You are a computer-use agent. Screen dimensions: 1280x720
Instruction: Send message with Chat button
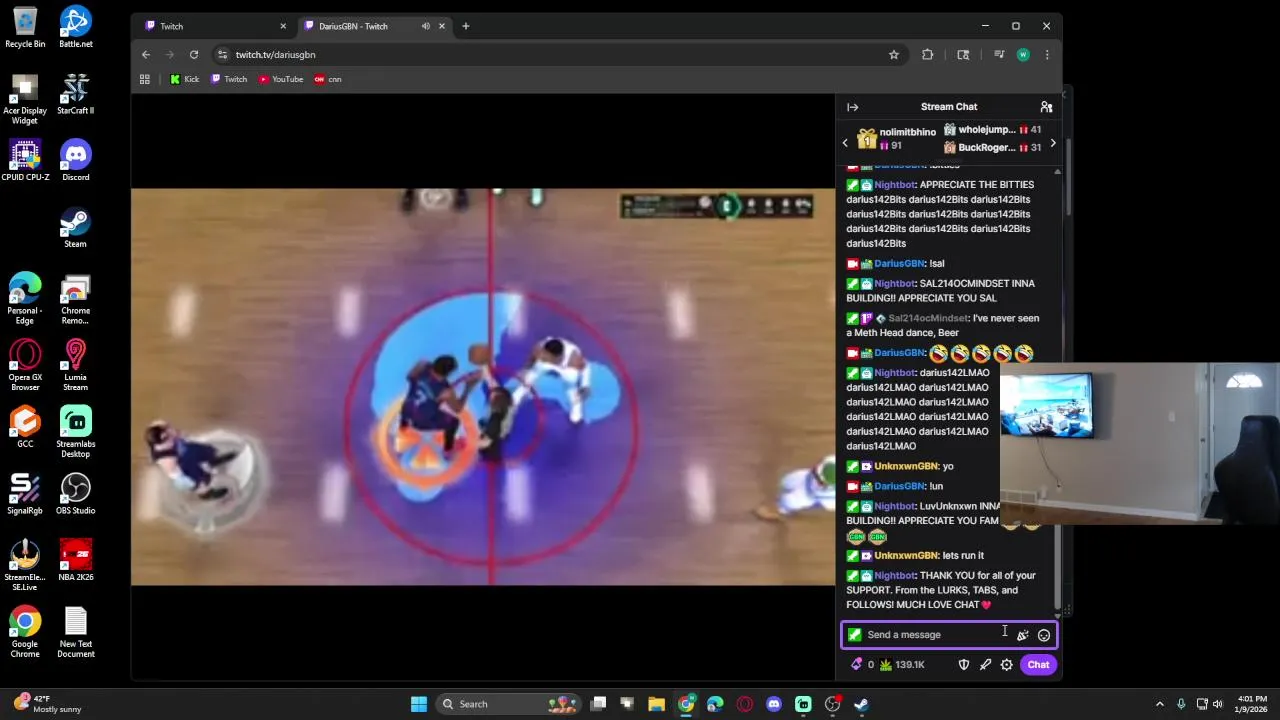coord(1038,664)
